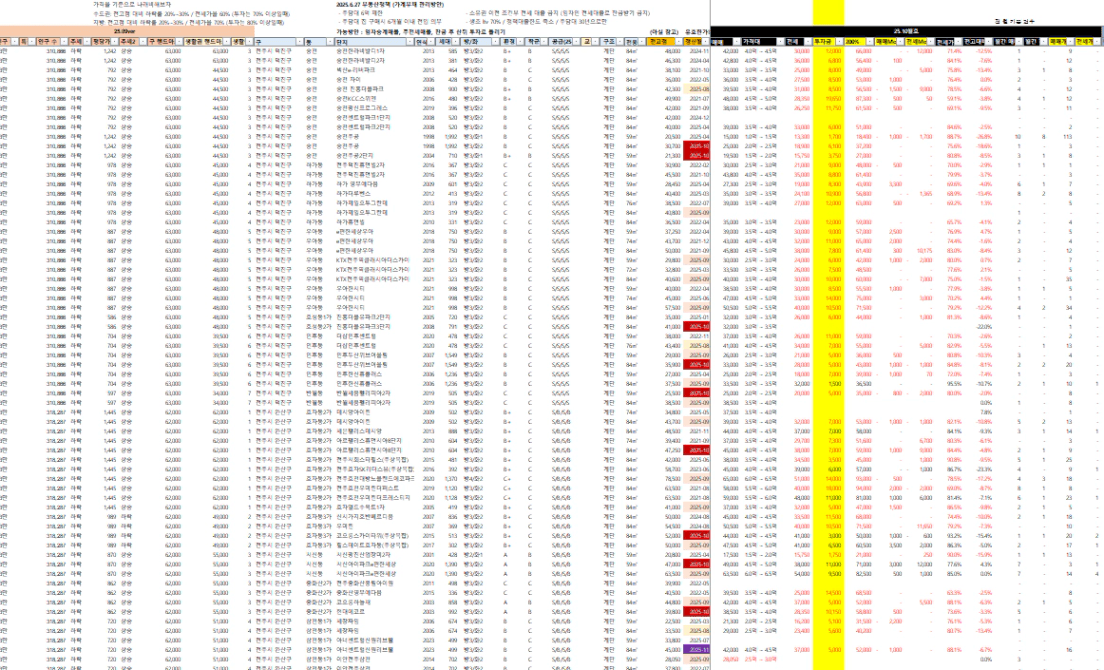1104x670 pixels.
Task: Expand the 단지 column filter arrow
Action: [x=410, y=42]
